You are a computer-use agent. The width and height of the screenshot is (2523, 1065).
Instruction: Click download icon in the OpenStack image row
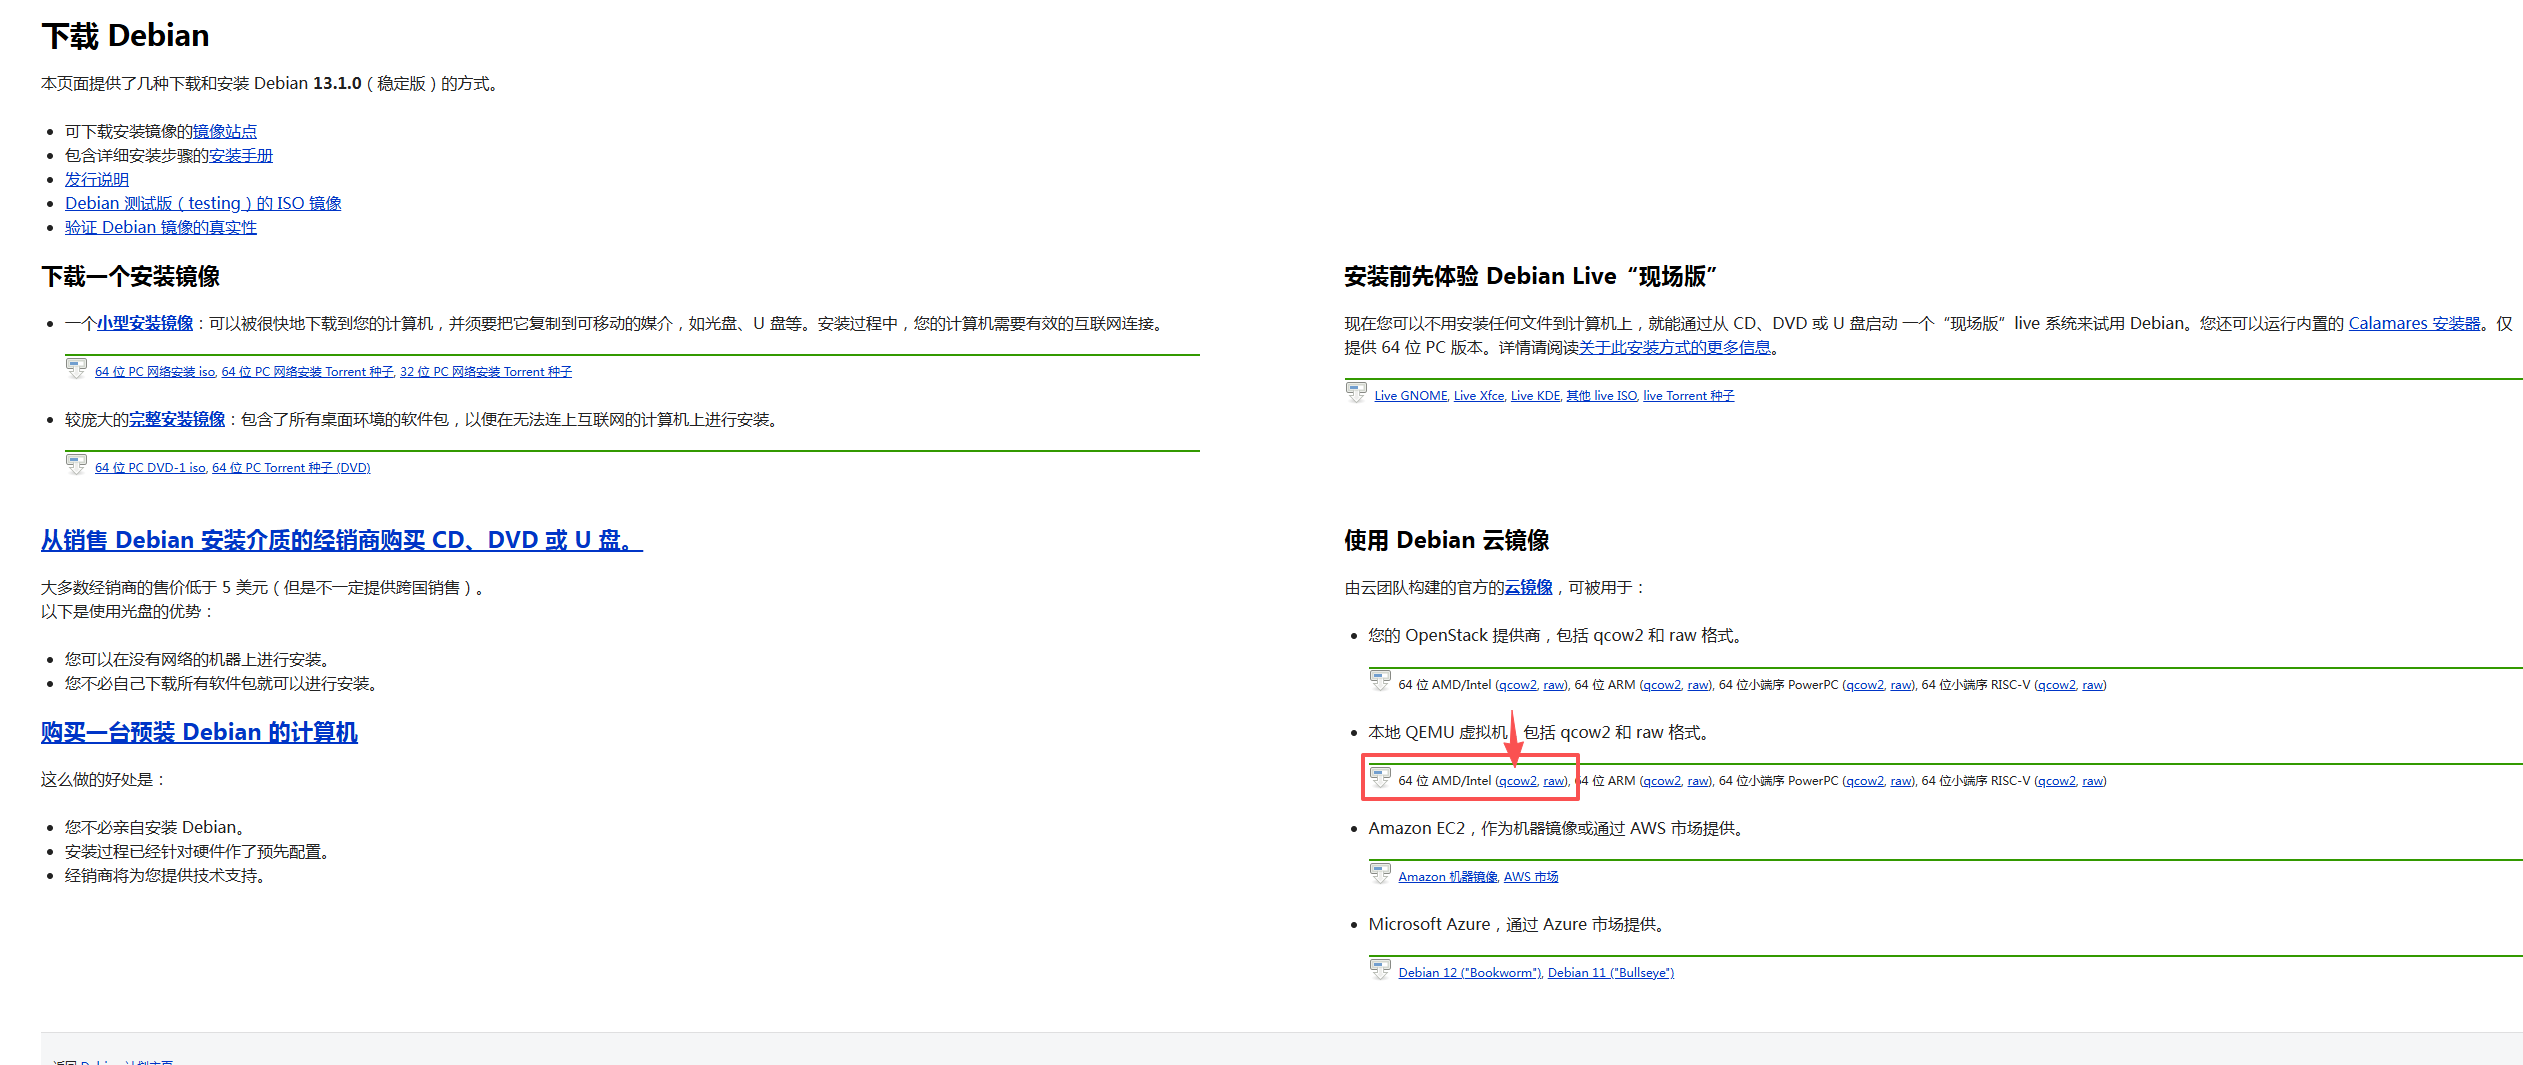click(x=1380, y=682)
